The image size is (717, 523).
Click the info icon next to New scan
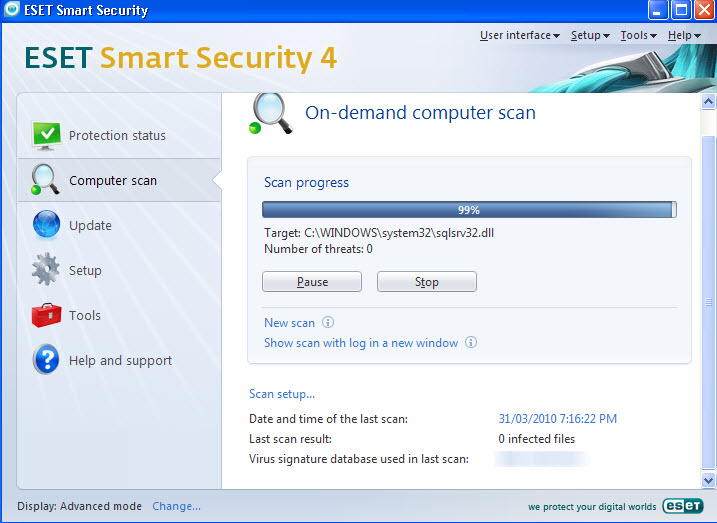point(328,322)
